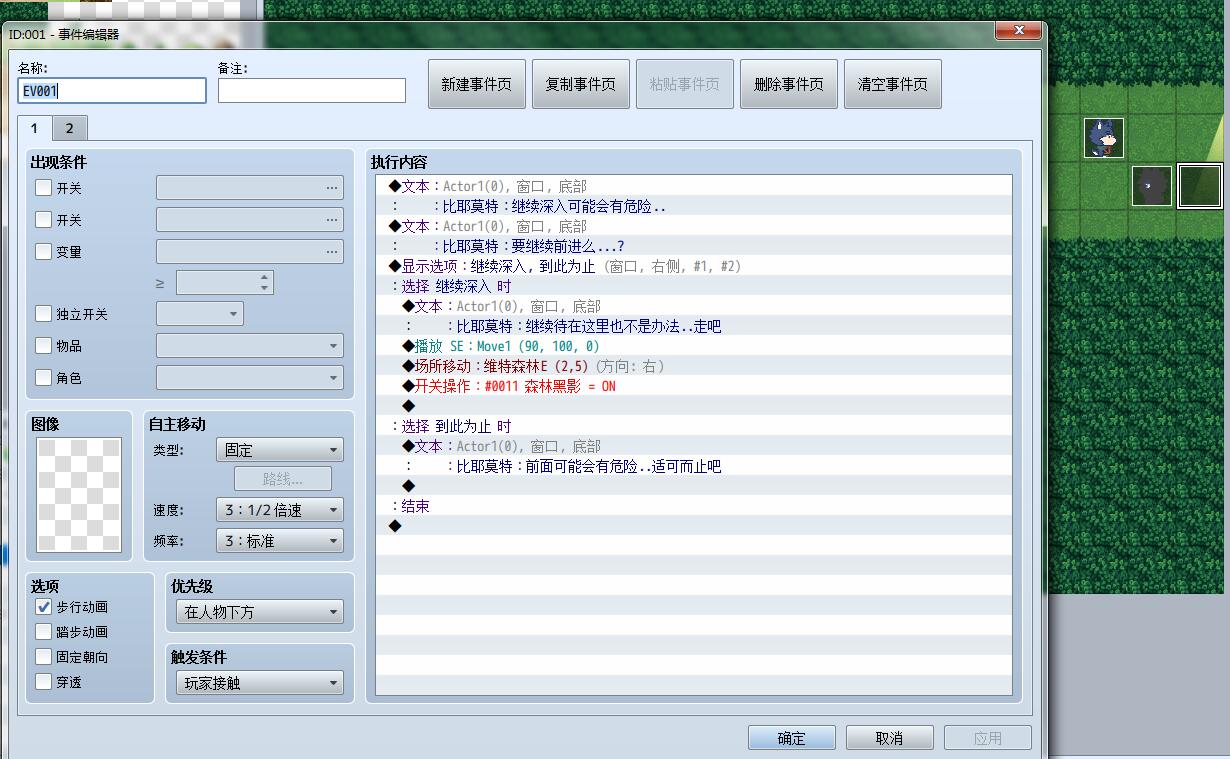The height and width of the screenshot is (759, 1230).
Task: Open the 类型 dropdown showing 固定
Action: click(x=280, y=450)
